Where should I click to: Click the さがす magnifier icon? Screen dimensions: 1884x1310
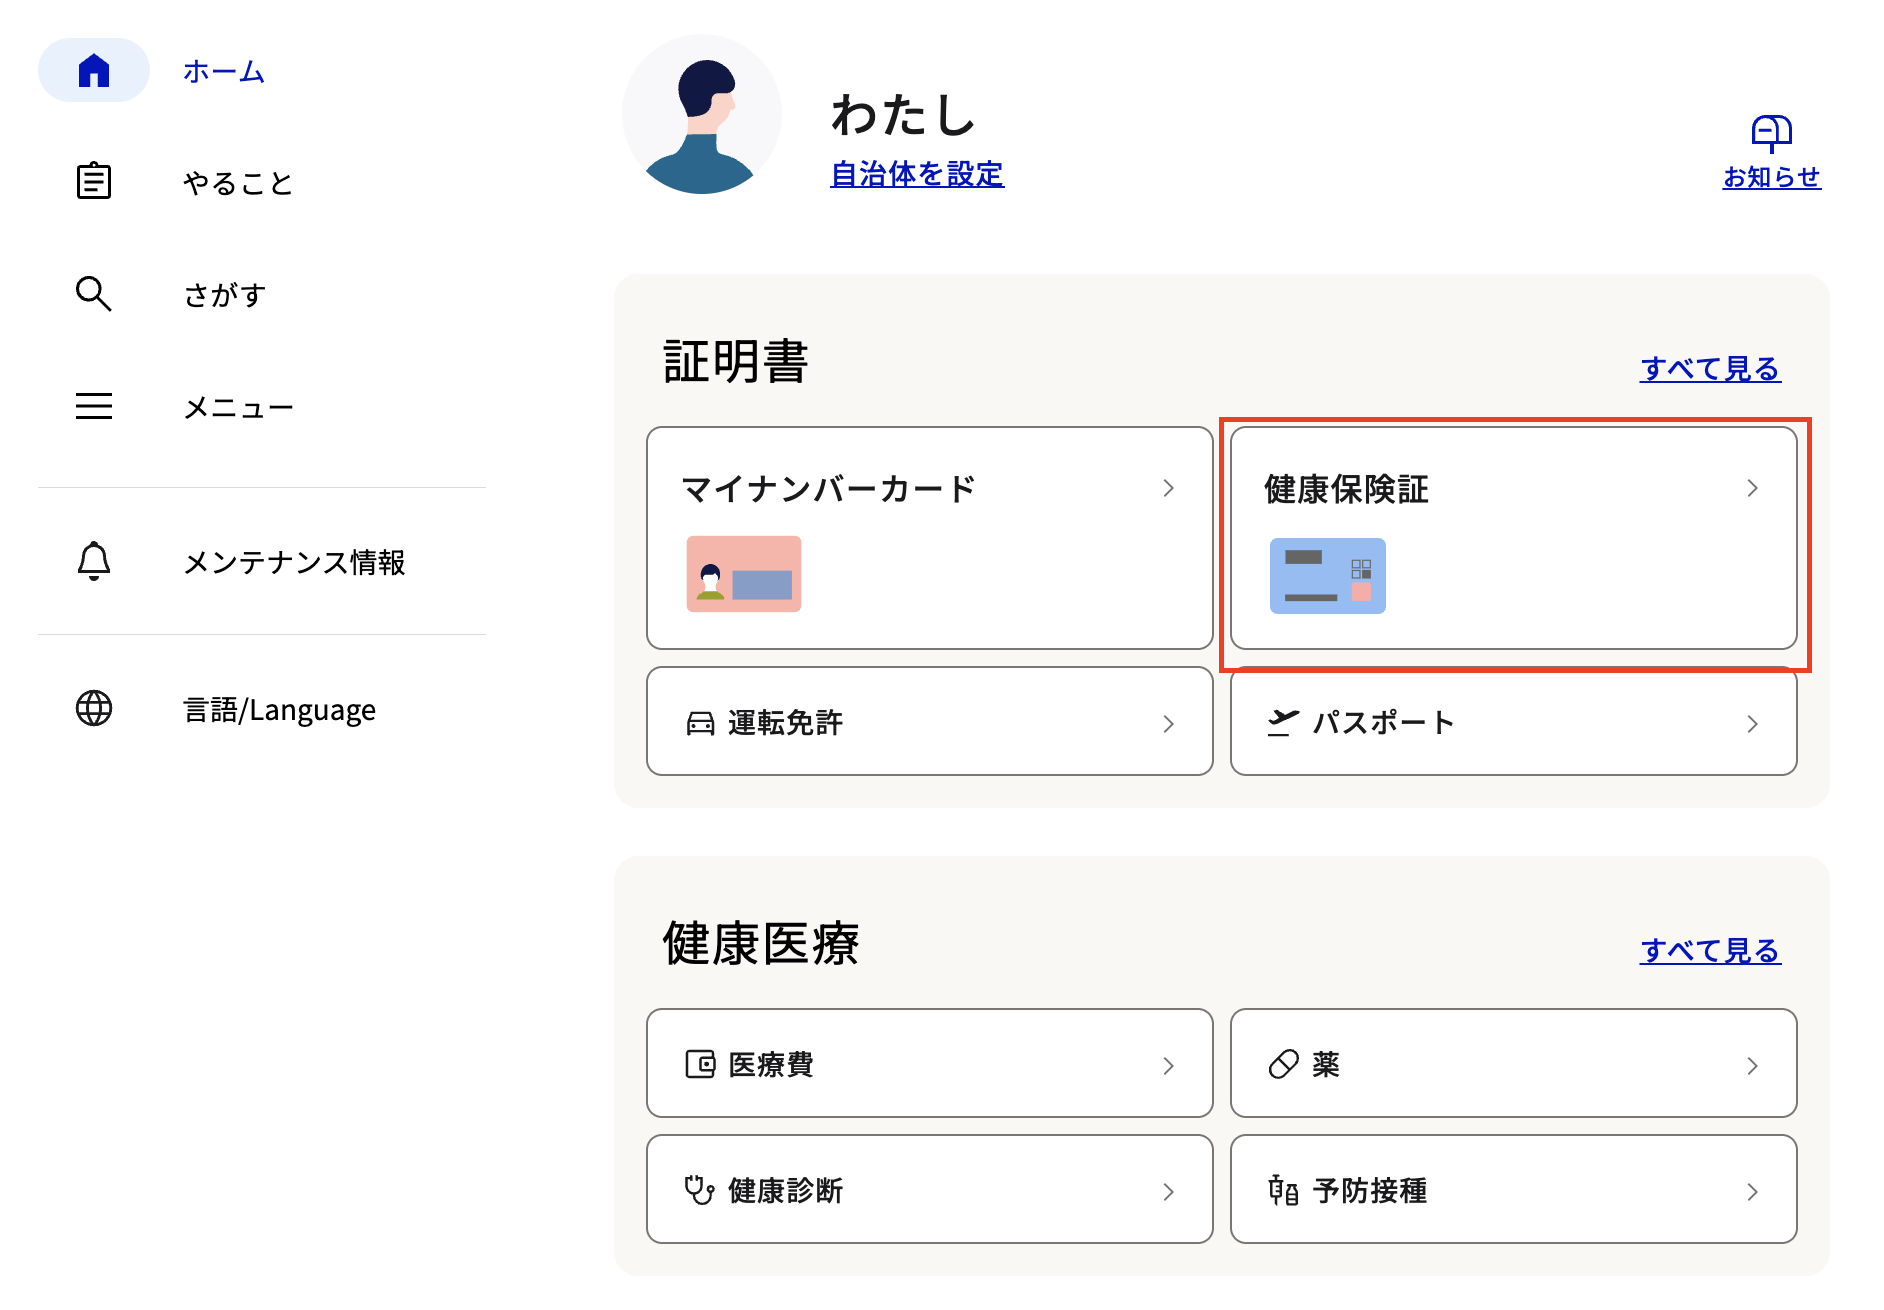[94, 294]
